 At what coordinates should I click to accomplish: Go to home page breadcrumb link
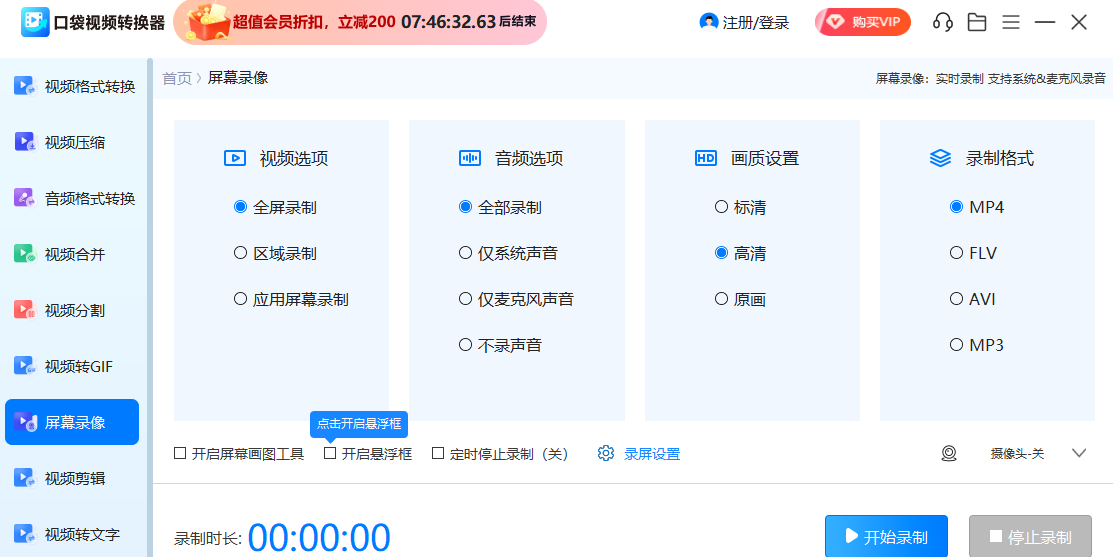tap(177, 78)
